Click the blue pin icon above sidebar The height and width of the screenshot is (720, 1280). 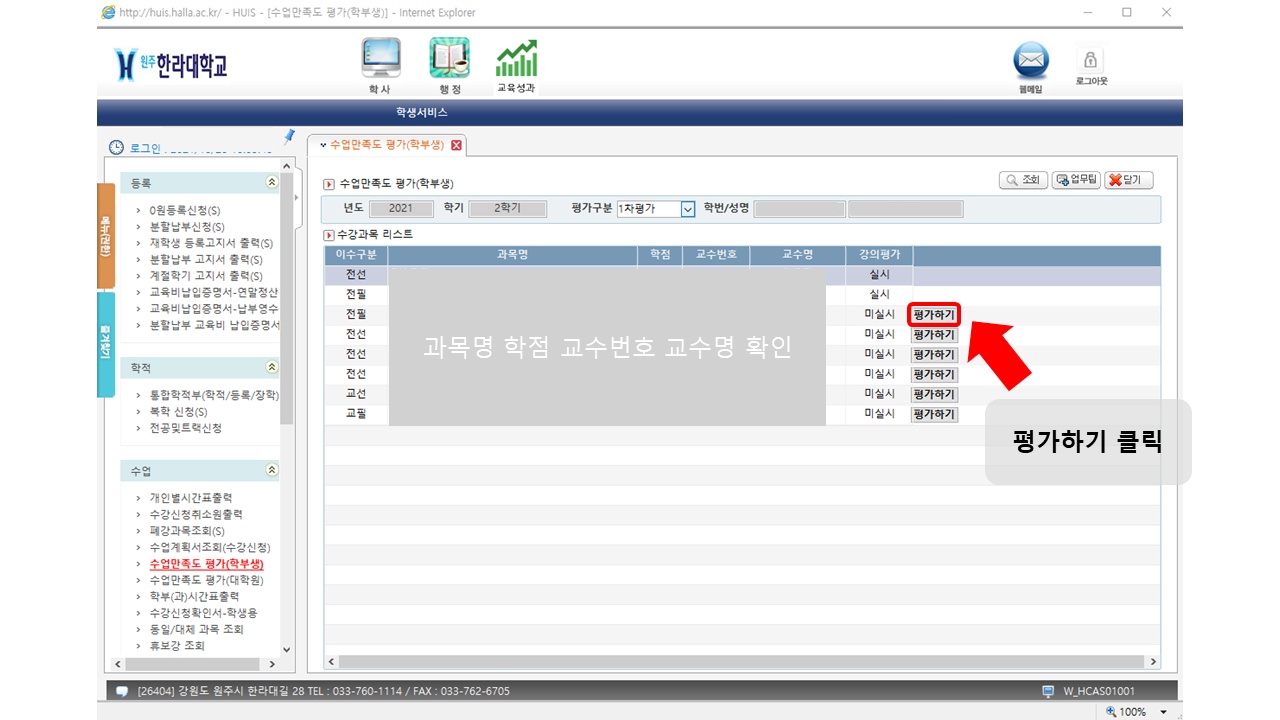pyautogui.click(x=289, y=136)
